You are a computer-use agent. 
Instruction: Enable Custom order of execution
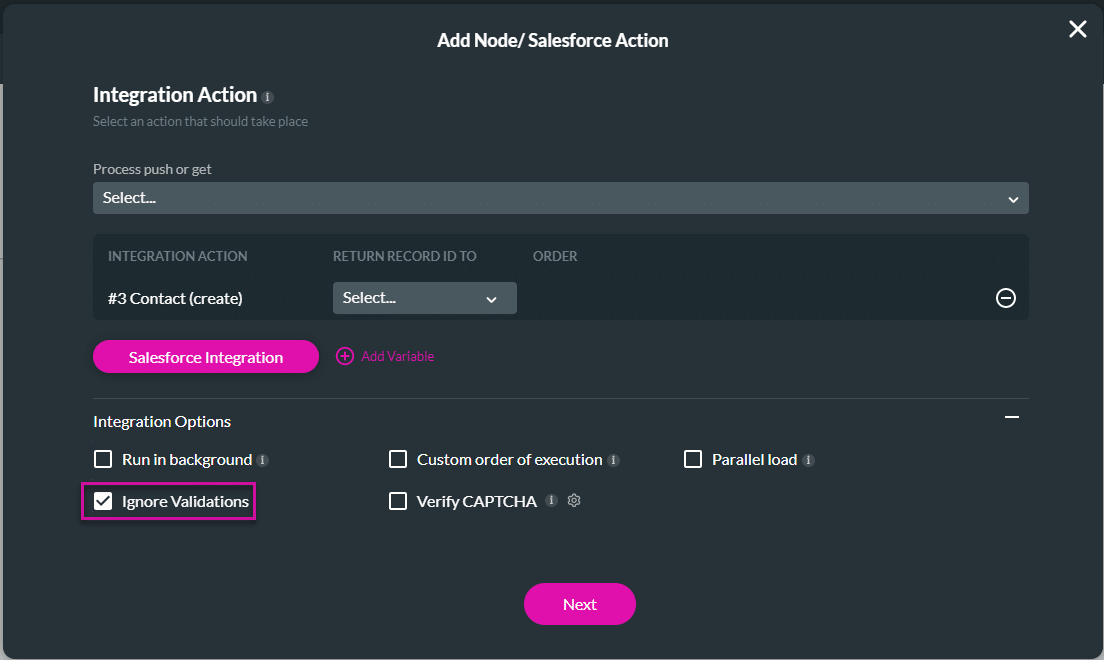tap(397, 459)
